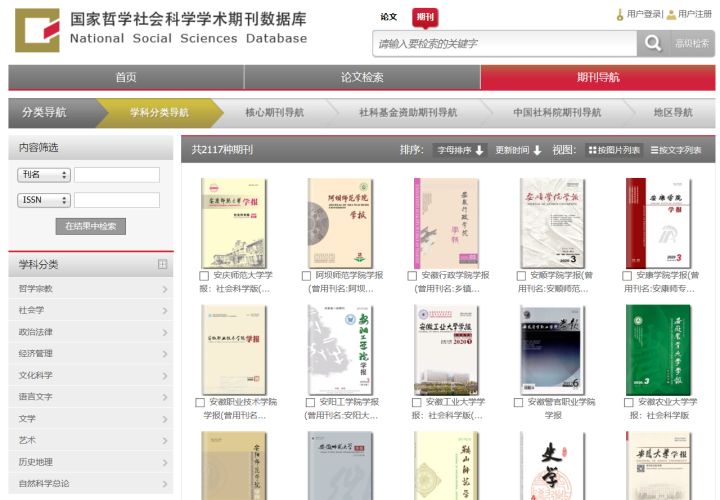The width and height of the screenshot is (720, 500).
Task: Open the 安康学院学报 cover thumbnail
Action: coord(658,223)
